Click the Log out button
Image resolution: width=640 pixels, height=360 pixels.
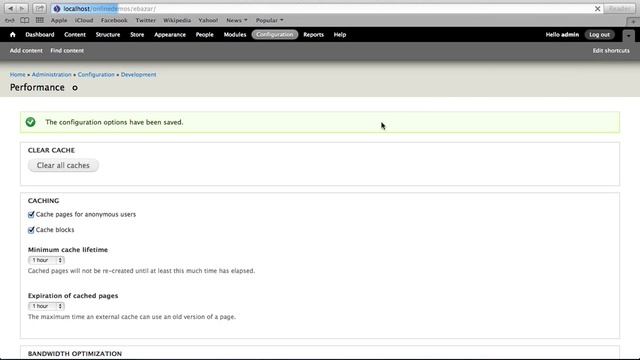click(599, 35)
